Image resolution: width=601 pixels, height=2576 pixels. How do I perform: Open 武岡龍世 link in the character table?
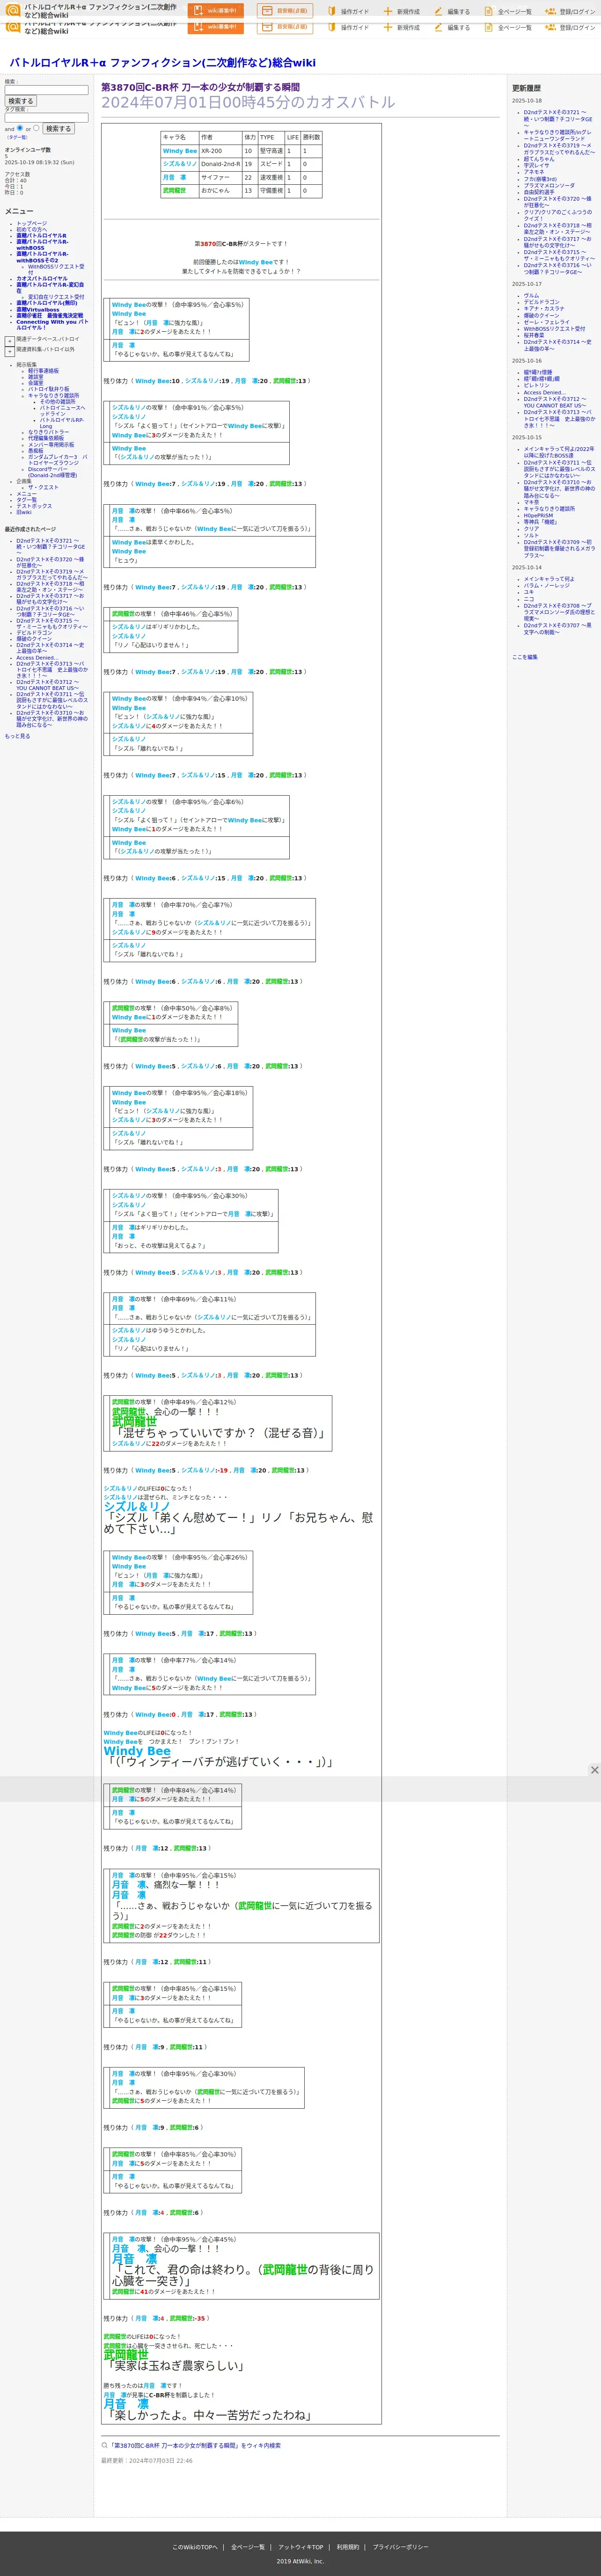174,190
